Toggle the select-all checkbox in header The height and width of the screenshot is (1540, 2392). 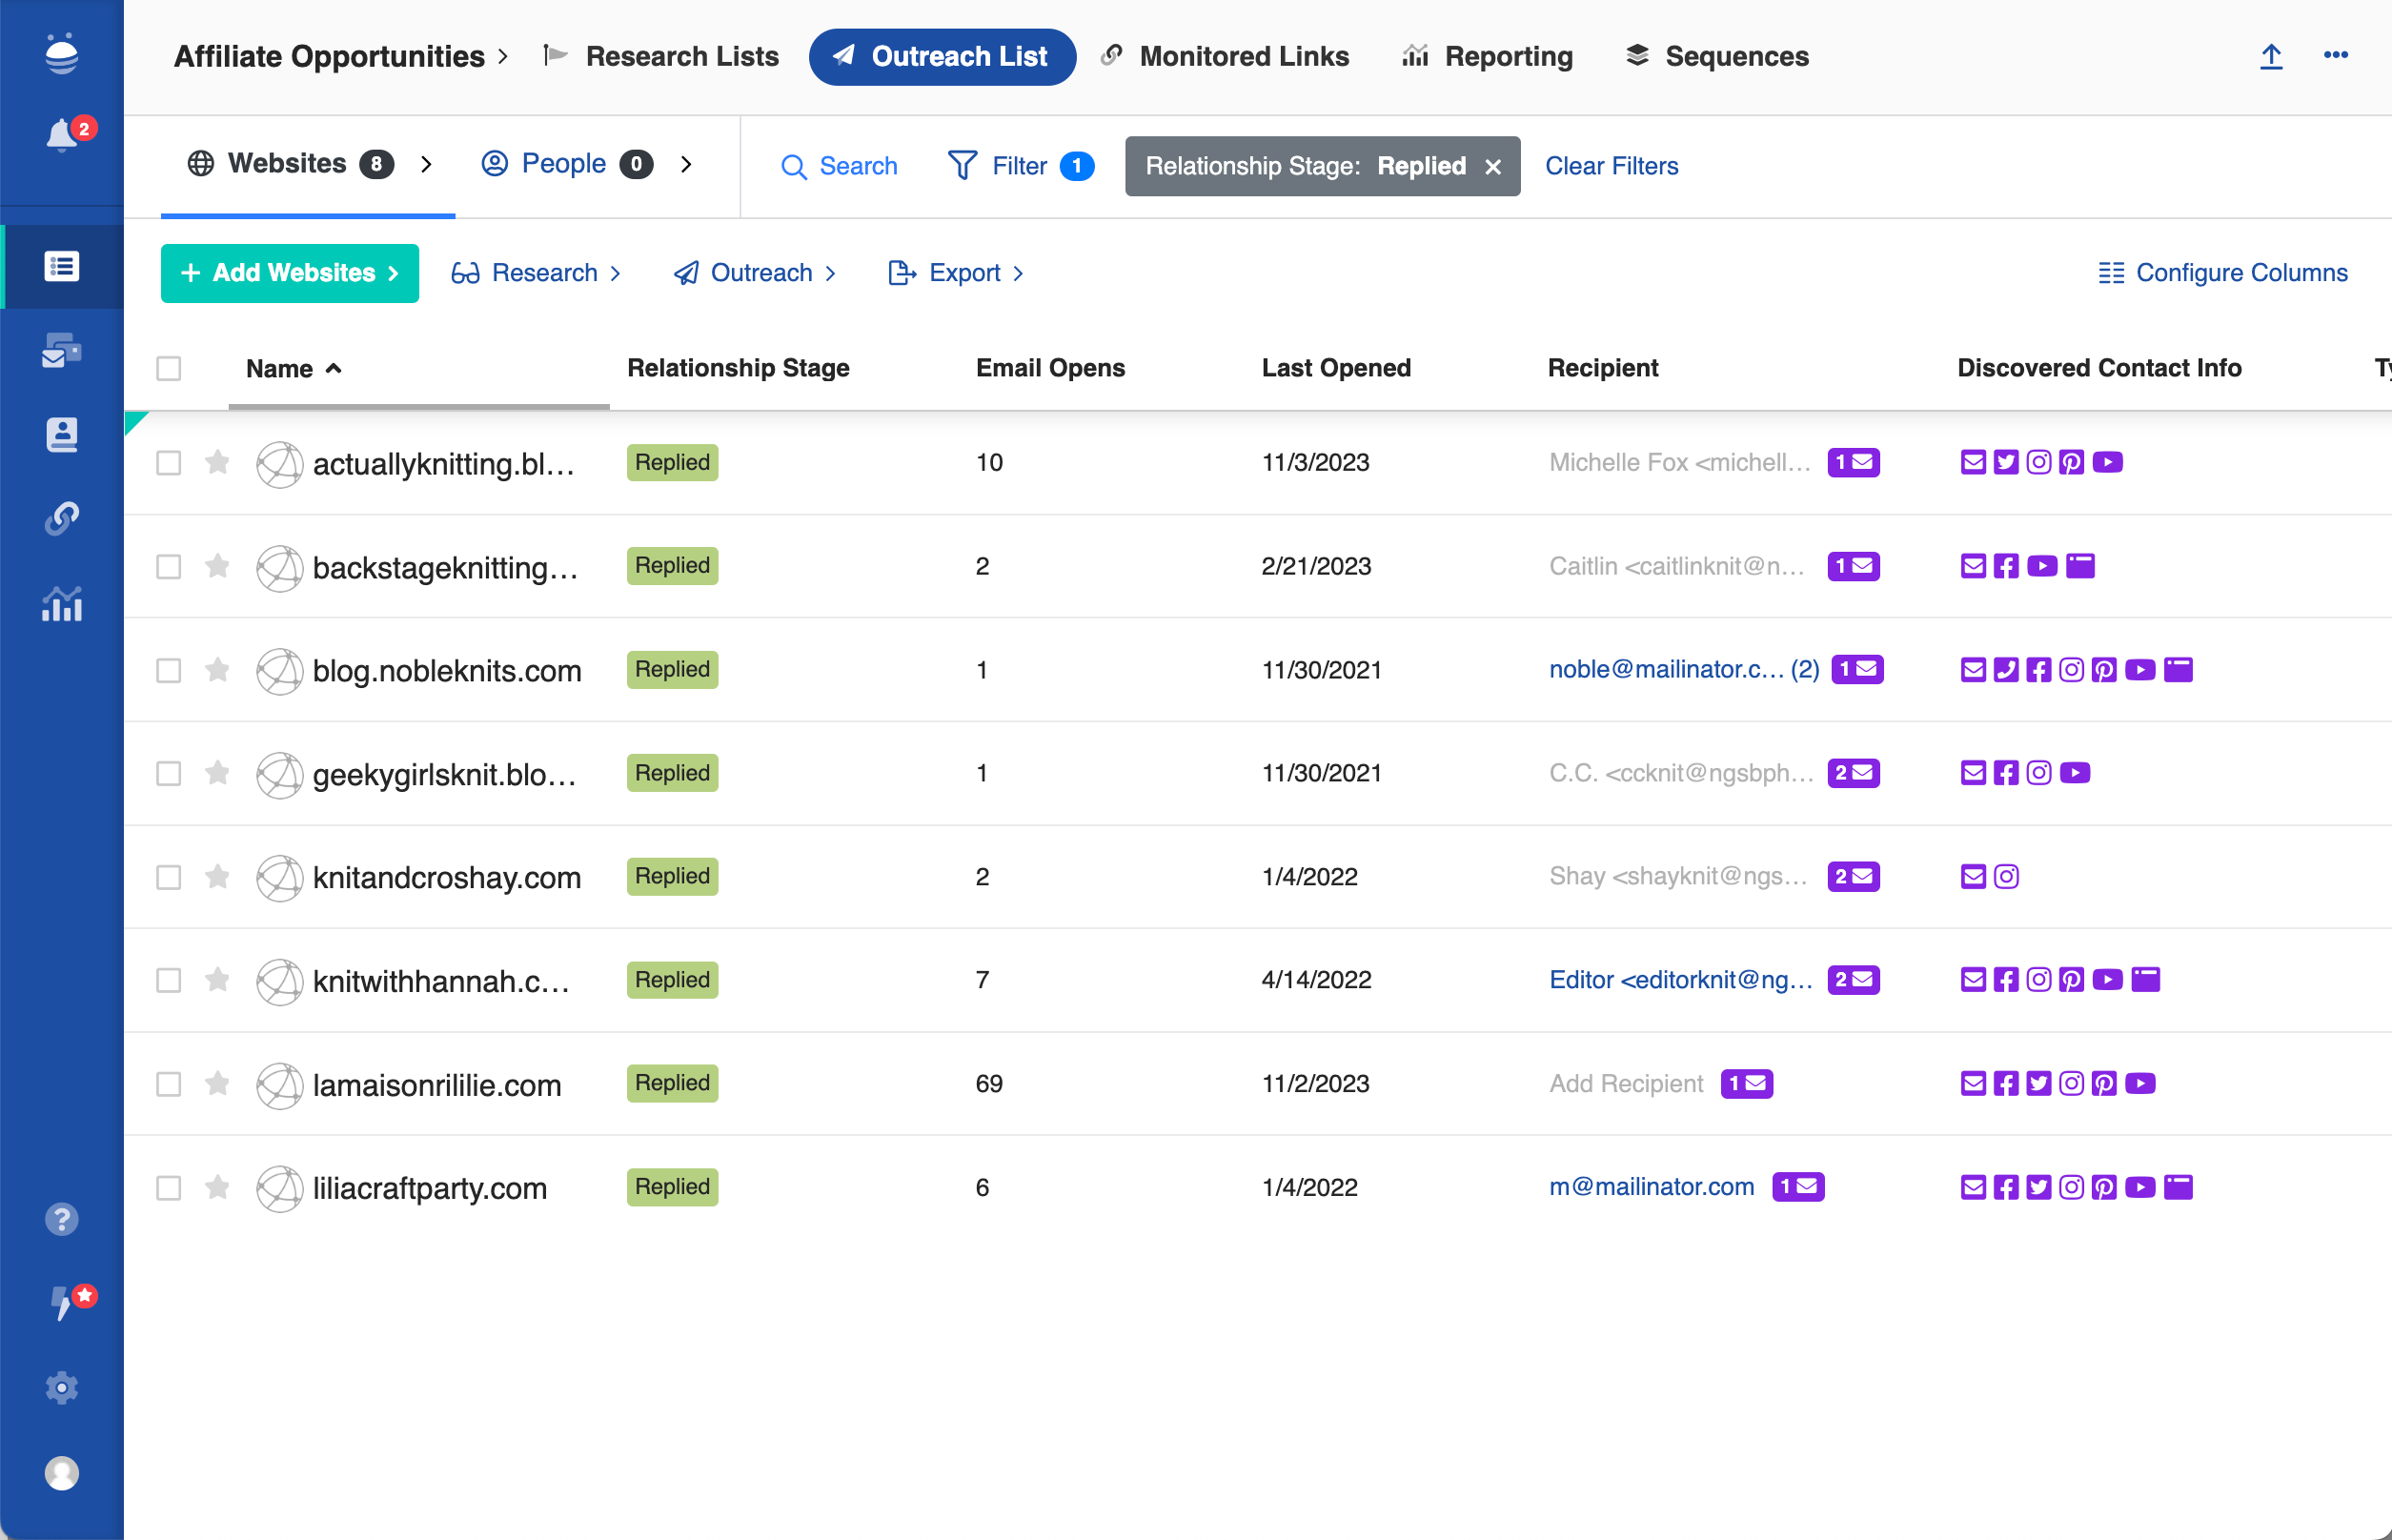pyautogui.click(x=169, y=369)
